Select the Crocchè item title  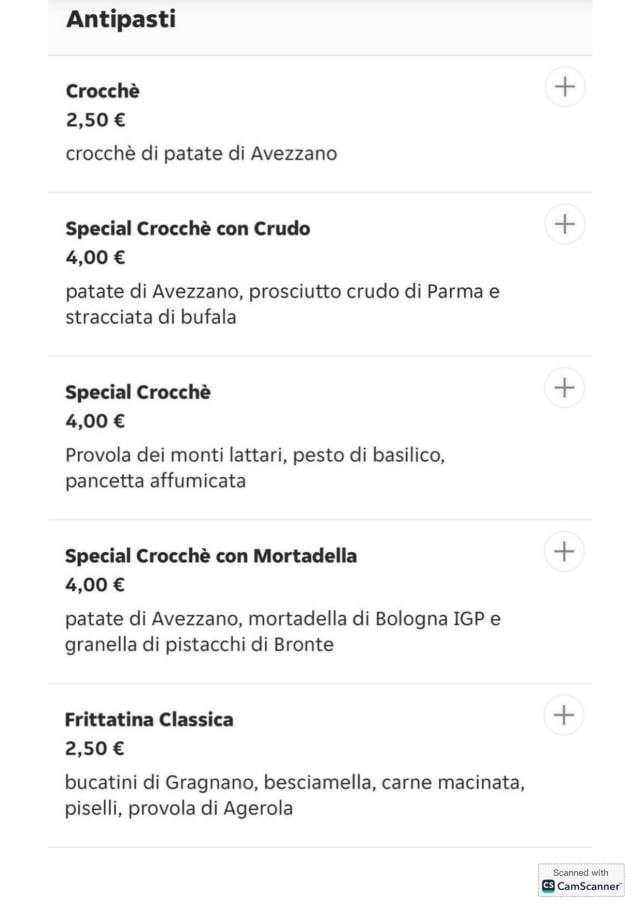point(103,91)
